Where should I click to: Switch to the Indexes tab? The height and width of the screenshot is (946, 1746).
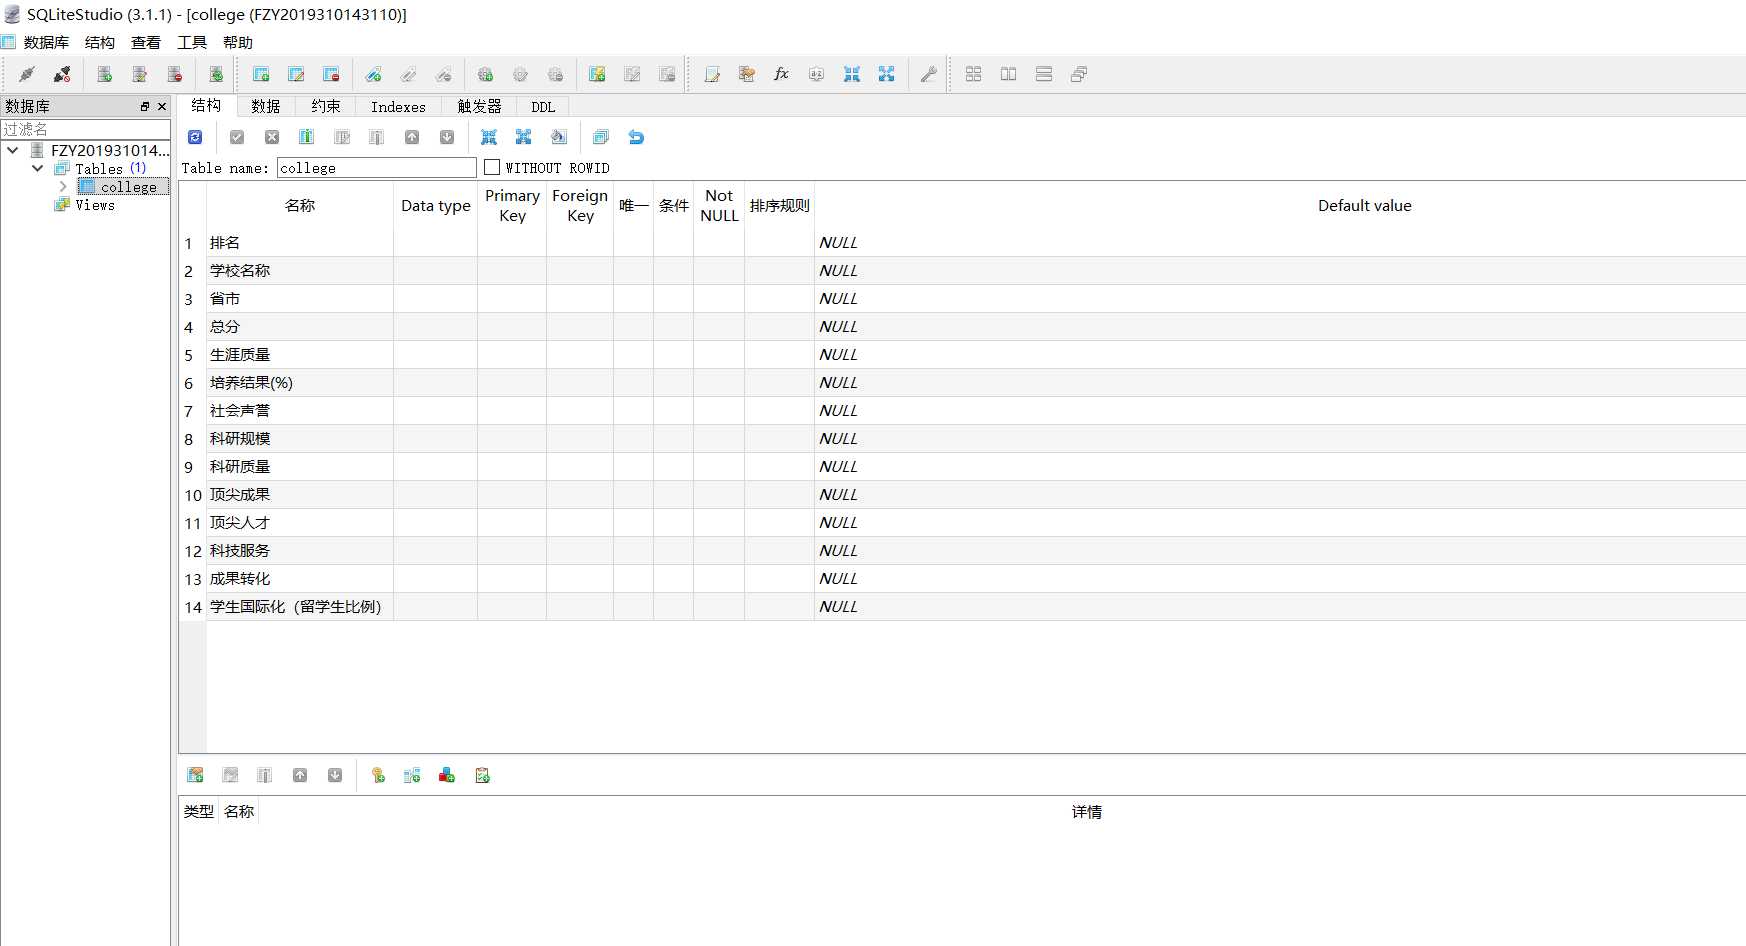click(x=398, y=106)
